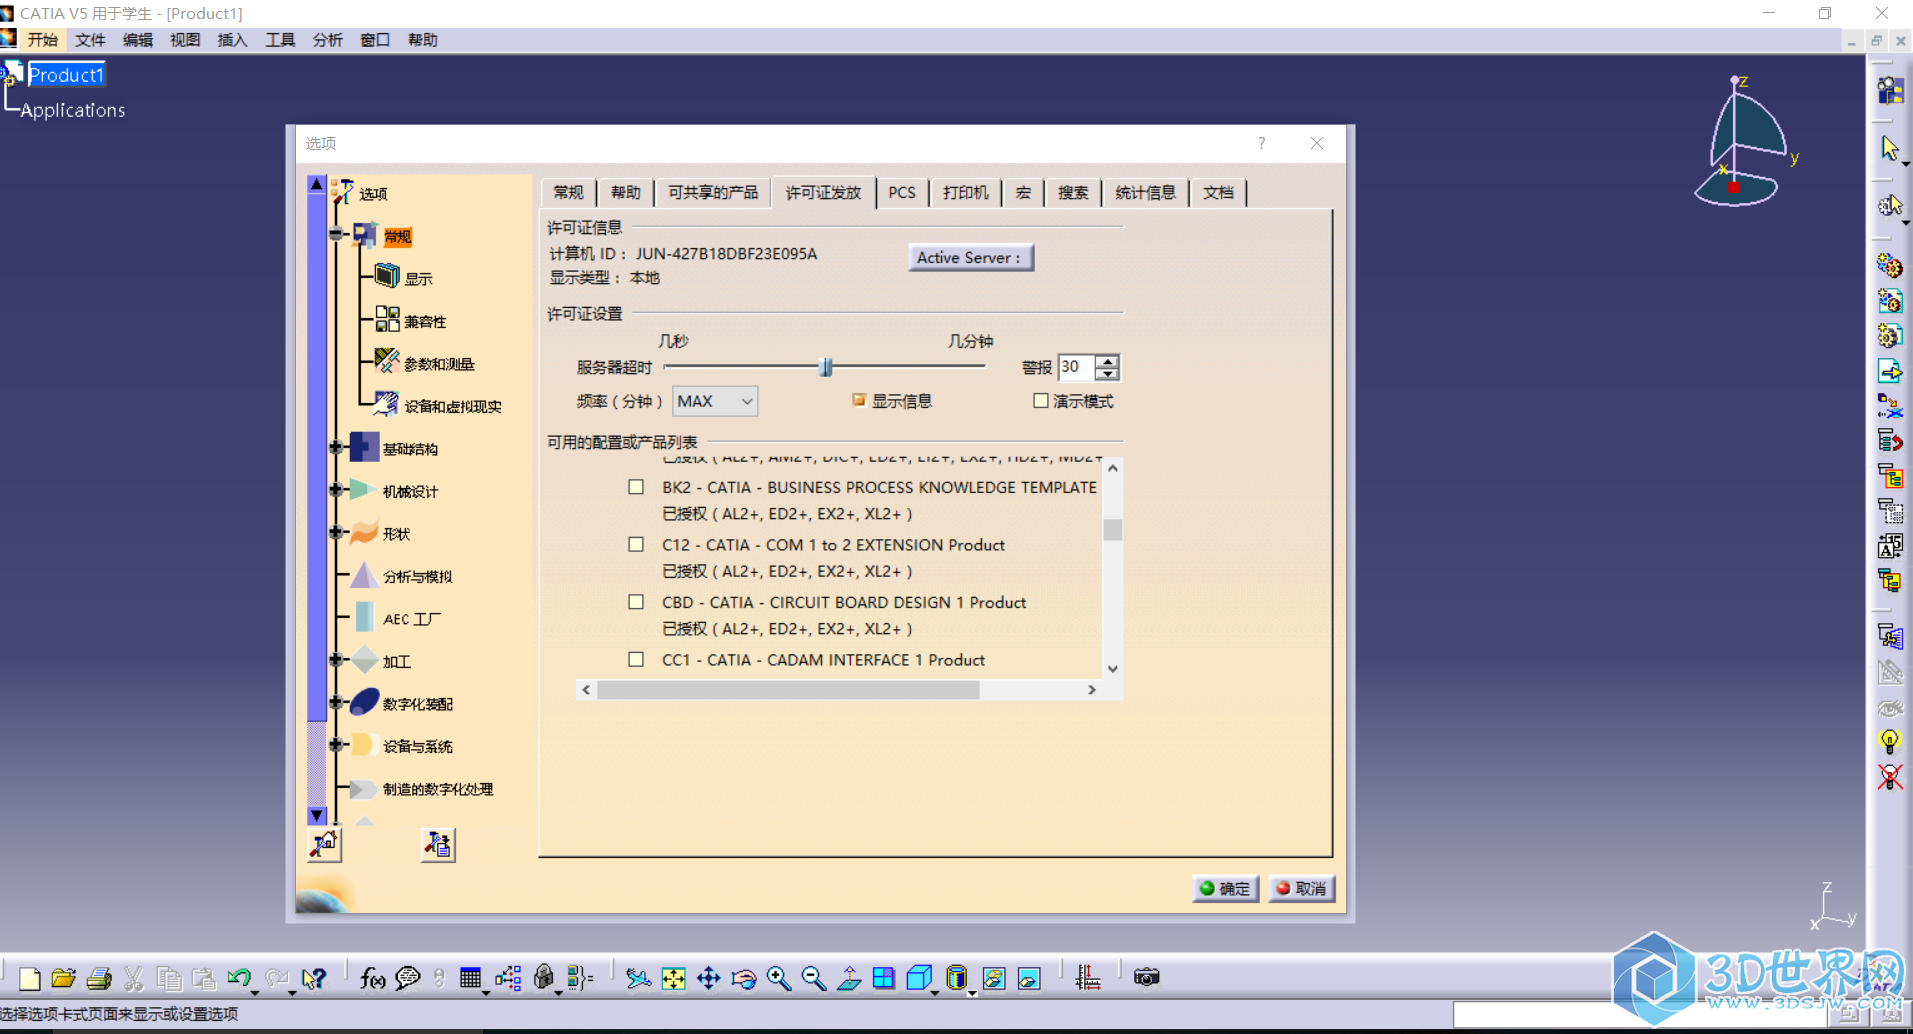
Task: Select 兼容性 in the options tree
Action: pyautogui.click(x=425, y=322)
